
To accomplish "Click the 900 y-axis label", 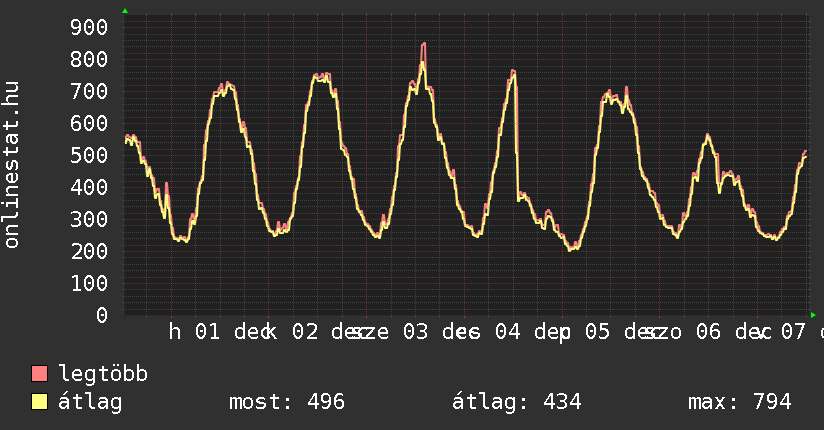I will tap(88, 27).
